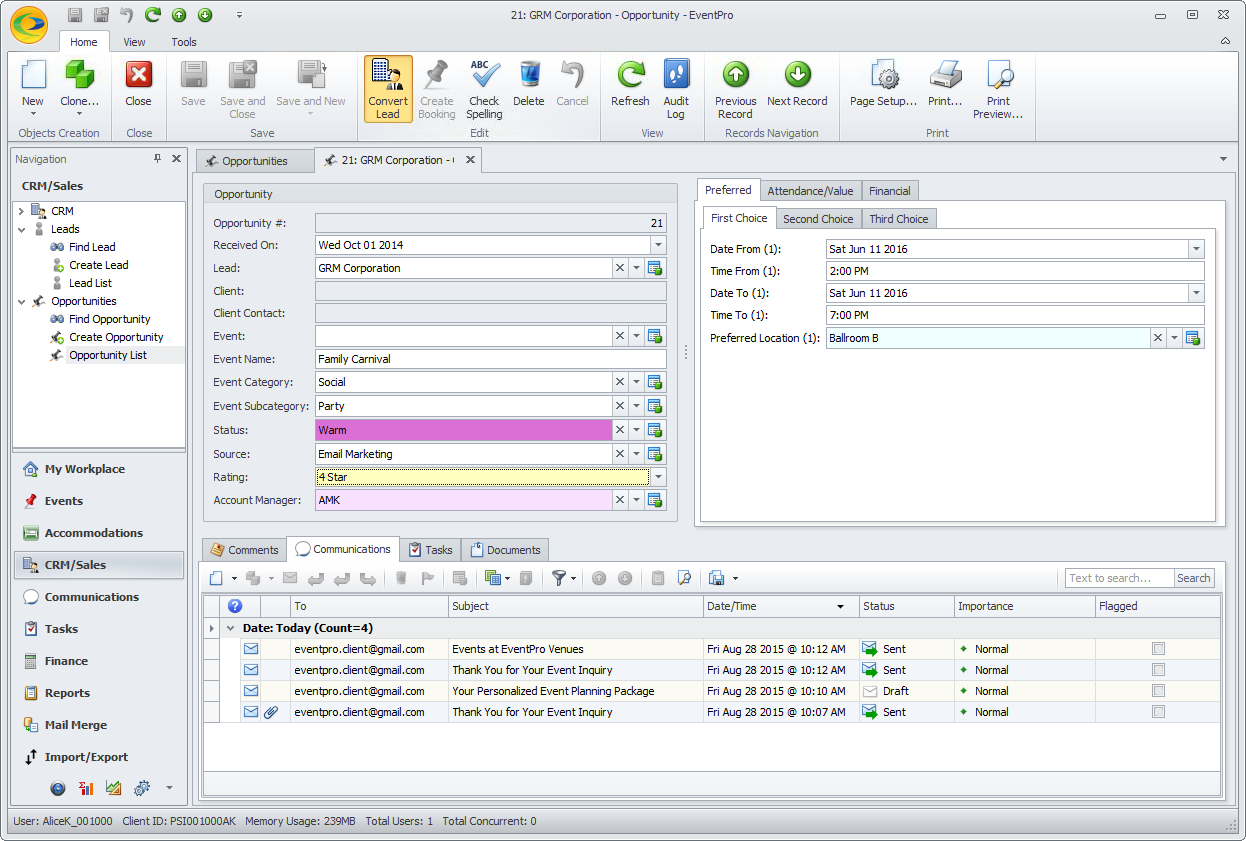This screenshot has width=1246, height=841.
Task: Check Flagged box for the 10:12 AM Thank You email
Action: (1158, 670)
